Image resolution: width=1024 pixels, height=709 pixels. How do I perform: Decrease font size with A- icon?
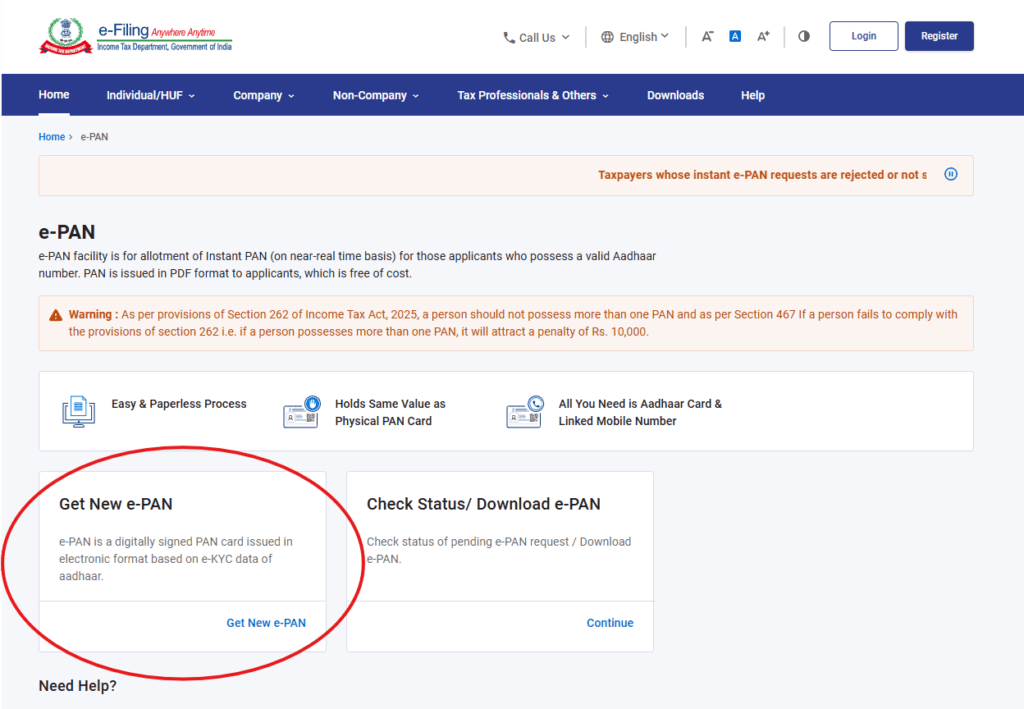(707, 37)
